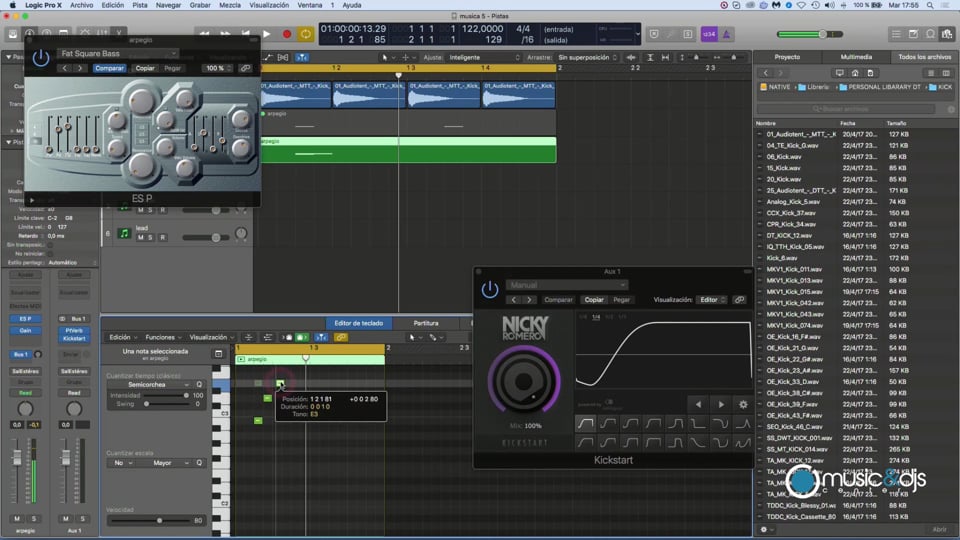Select the last curve shape in Kickstart bottom row
The height and width of the screenshot is (540, 960).
(743, 442)
